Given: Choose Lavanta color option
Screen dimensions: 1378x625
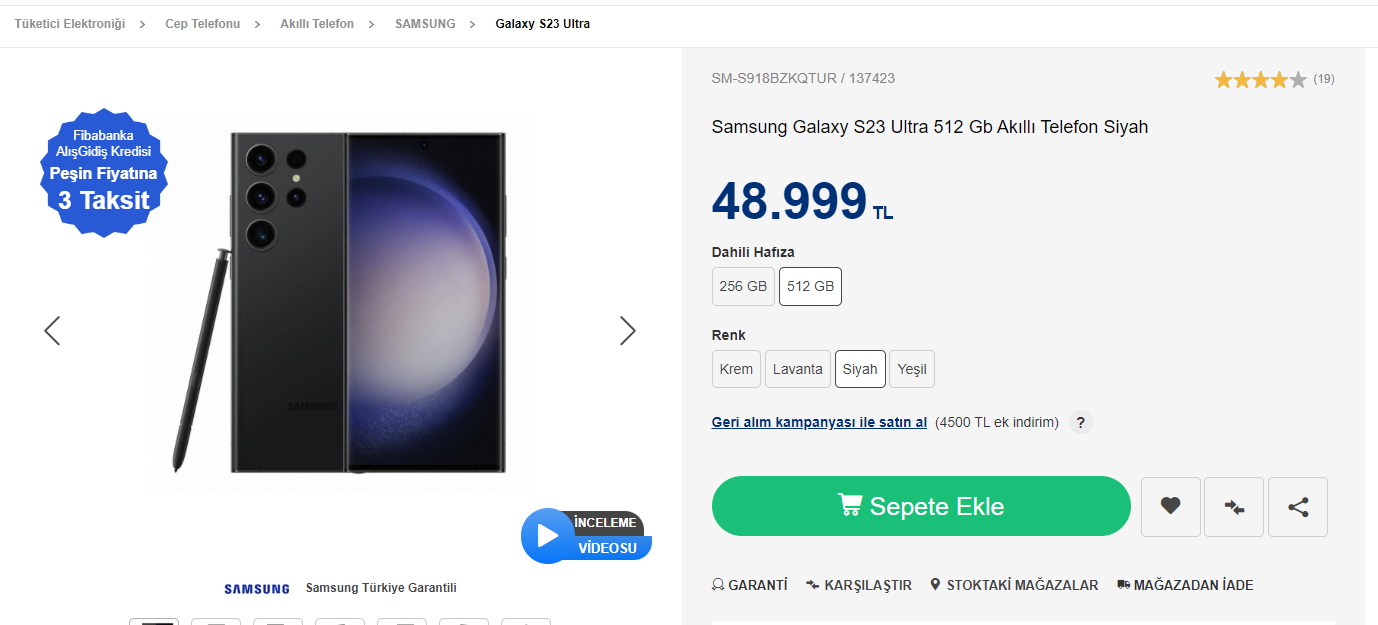Looking at the screenshot, I should [798, 369].
